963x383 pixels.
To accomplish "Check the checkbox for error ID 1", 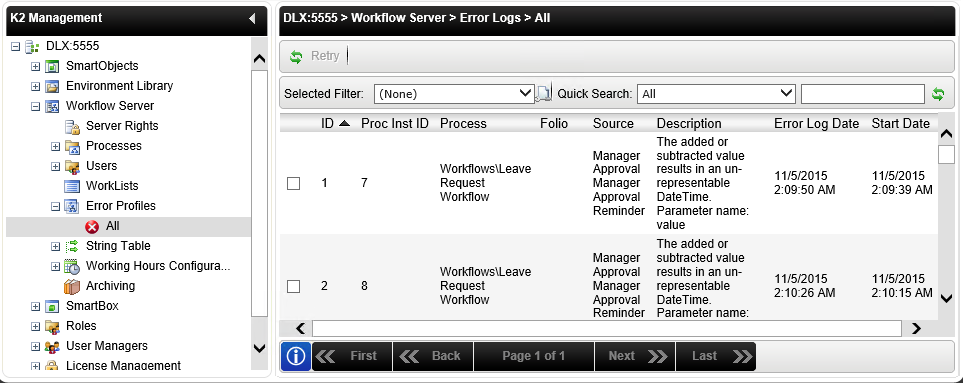I will [x=294, y=184].
